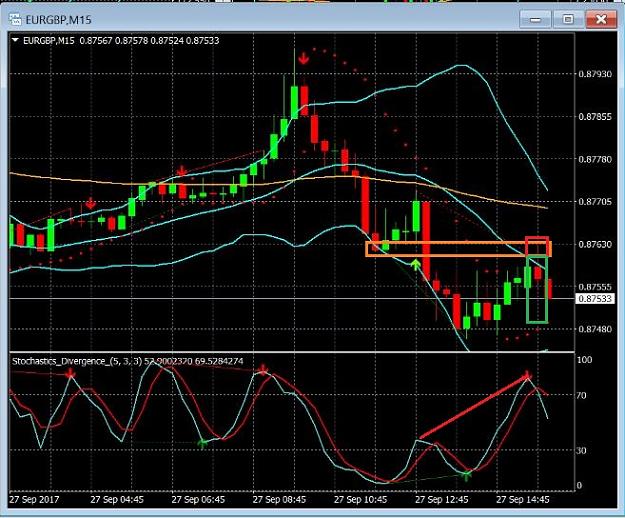
Task: Click the 27 Sep 10:45 time label
Action: click(360, 500)
